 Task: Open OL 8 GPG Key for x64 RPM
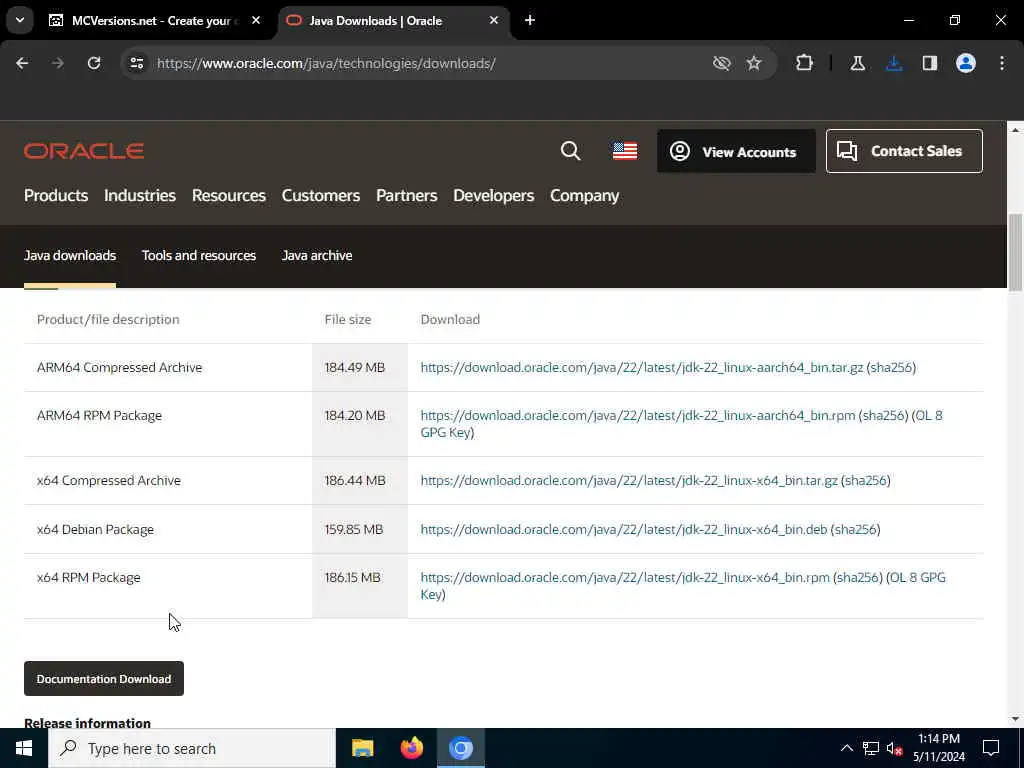[x=918, y=577]
